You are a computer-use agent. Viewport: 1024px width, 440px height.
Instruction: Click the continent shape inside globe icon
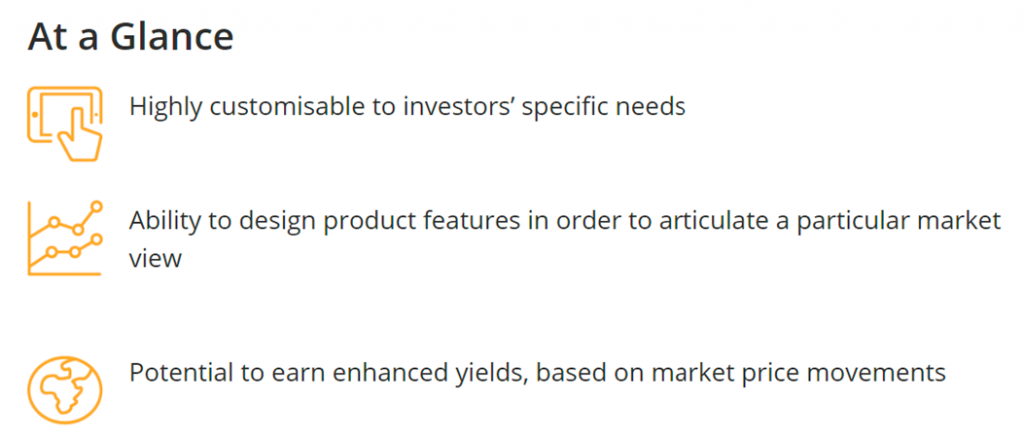[x=63, y=390]
